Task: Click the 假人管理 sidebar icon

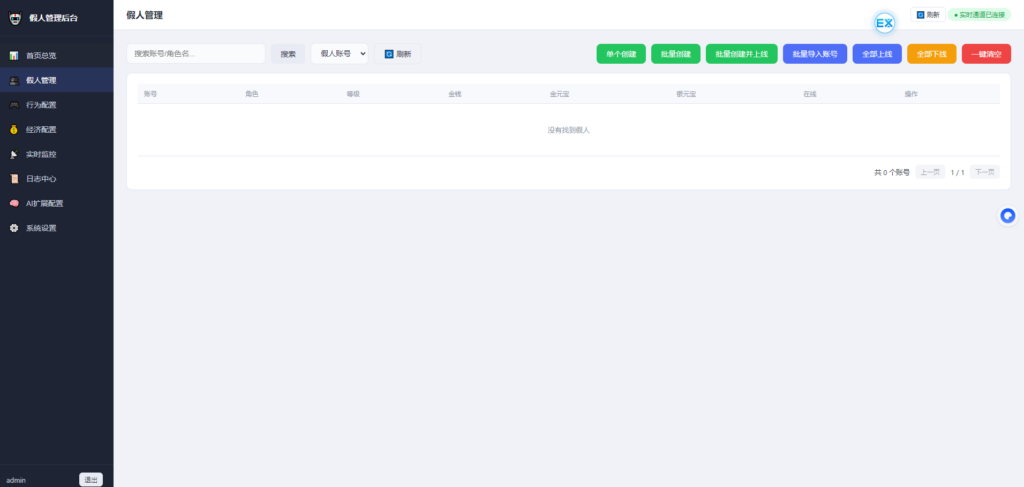Action: (14, 80)
